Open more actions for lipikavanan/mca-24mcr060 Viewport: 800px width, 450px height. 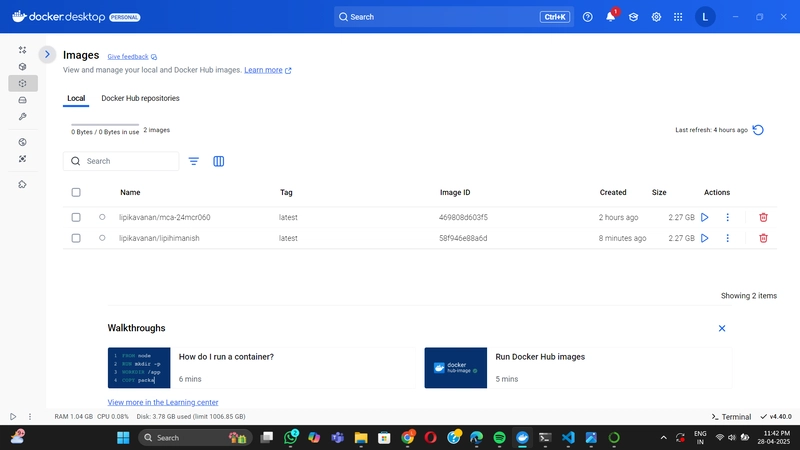coord(728,217)
